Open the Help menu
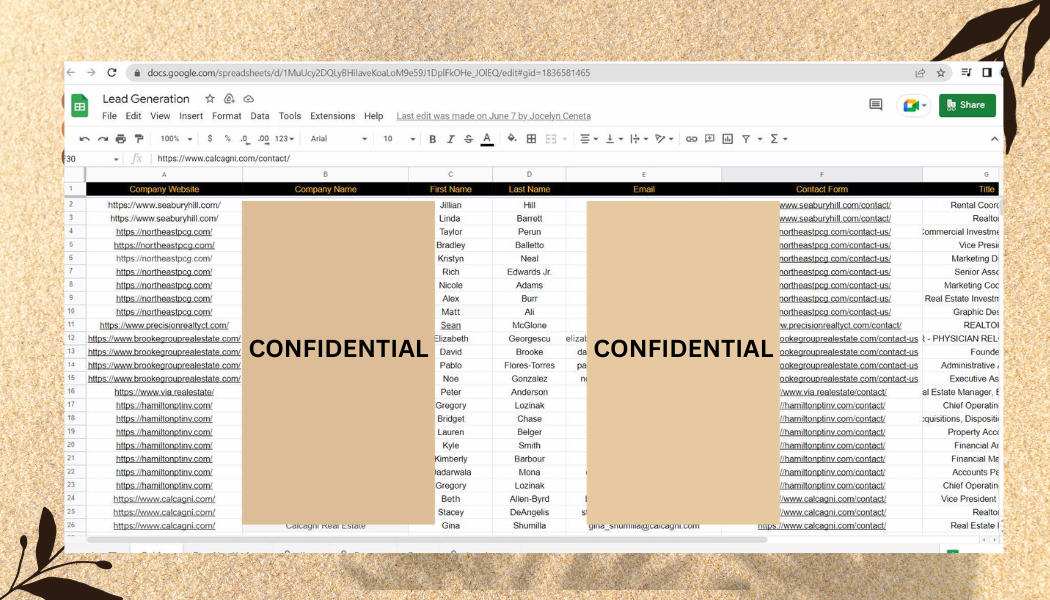Viewport: 1050px width, 600px height. [374, 116]
